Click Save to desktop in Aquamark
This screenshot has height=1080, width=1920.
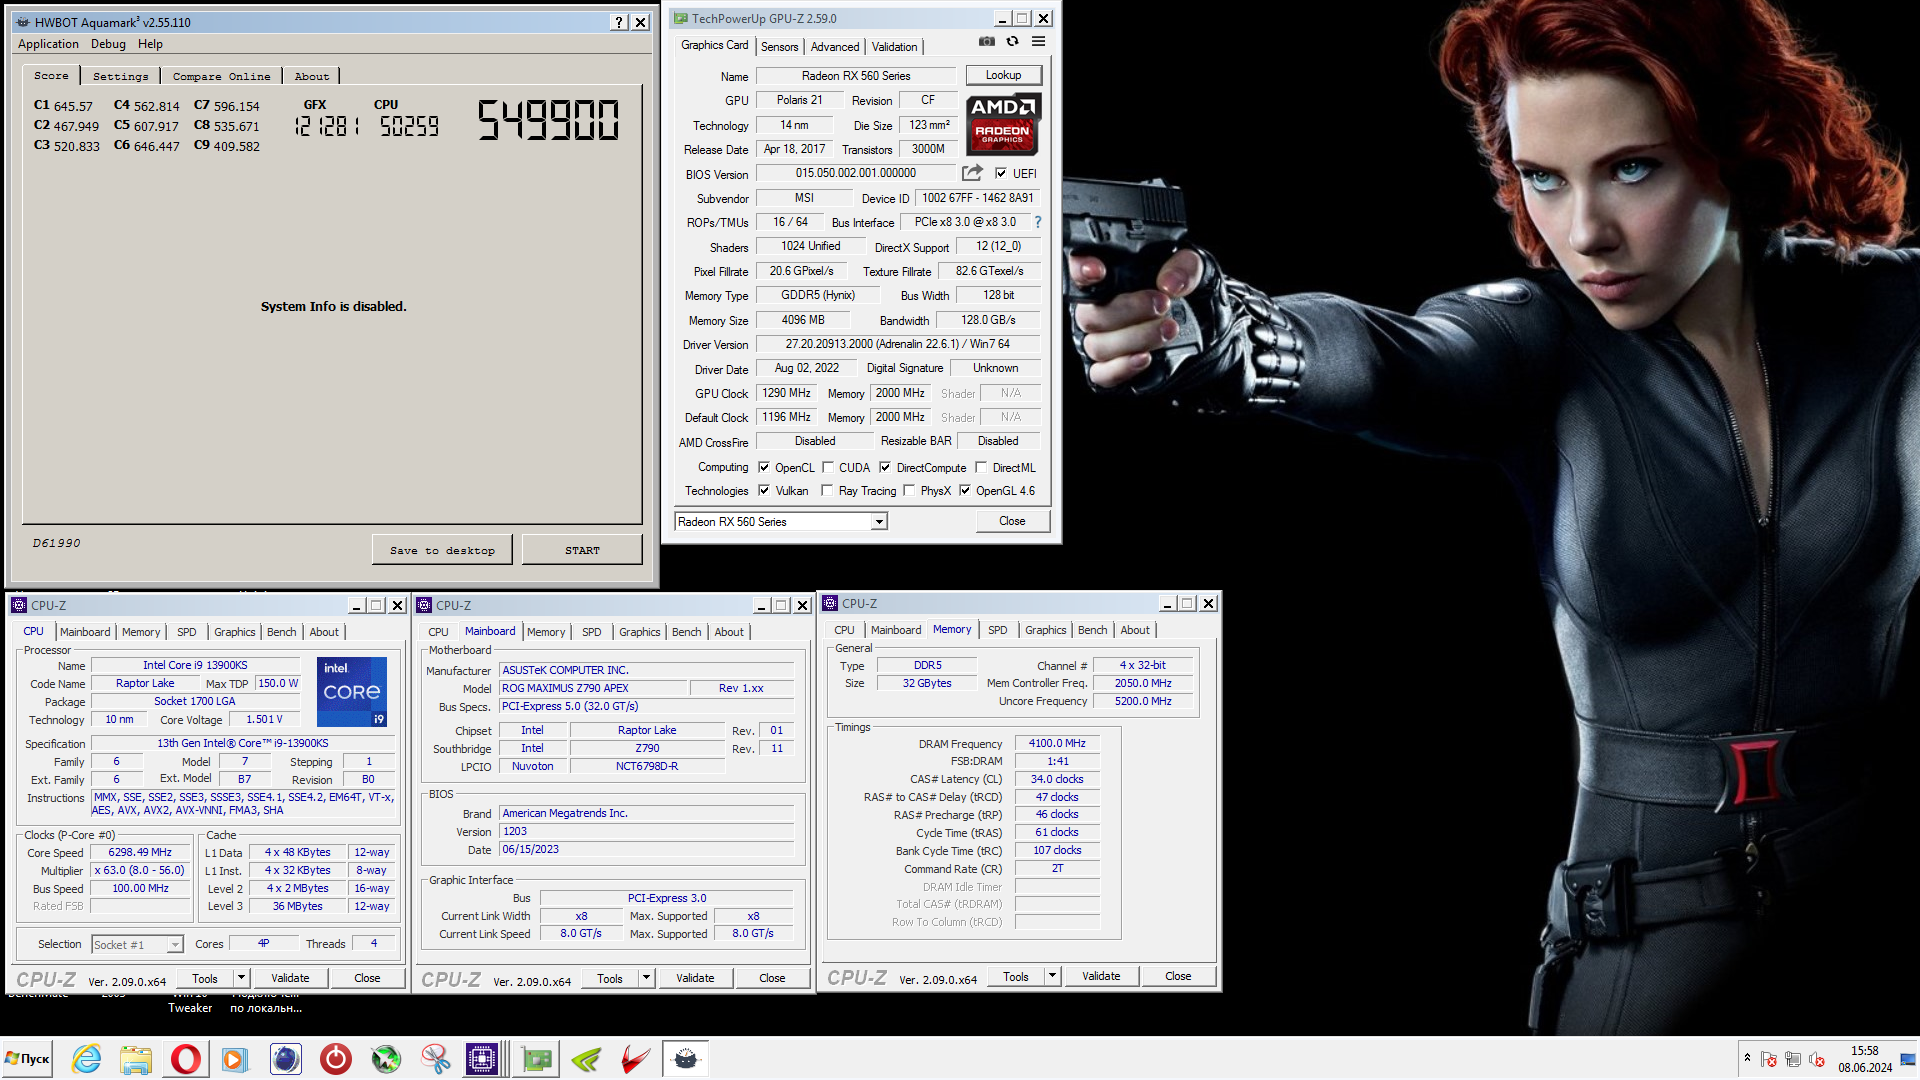point(442,550)
